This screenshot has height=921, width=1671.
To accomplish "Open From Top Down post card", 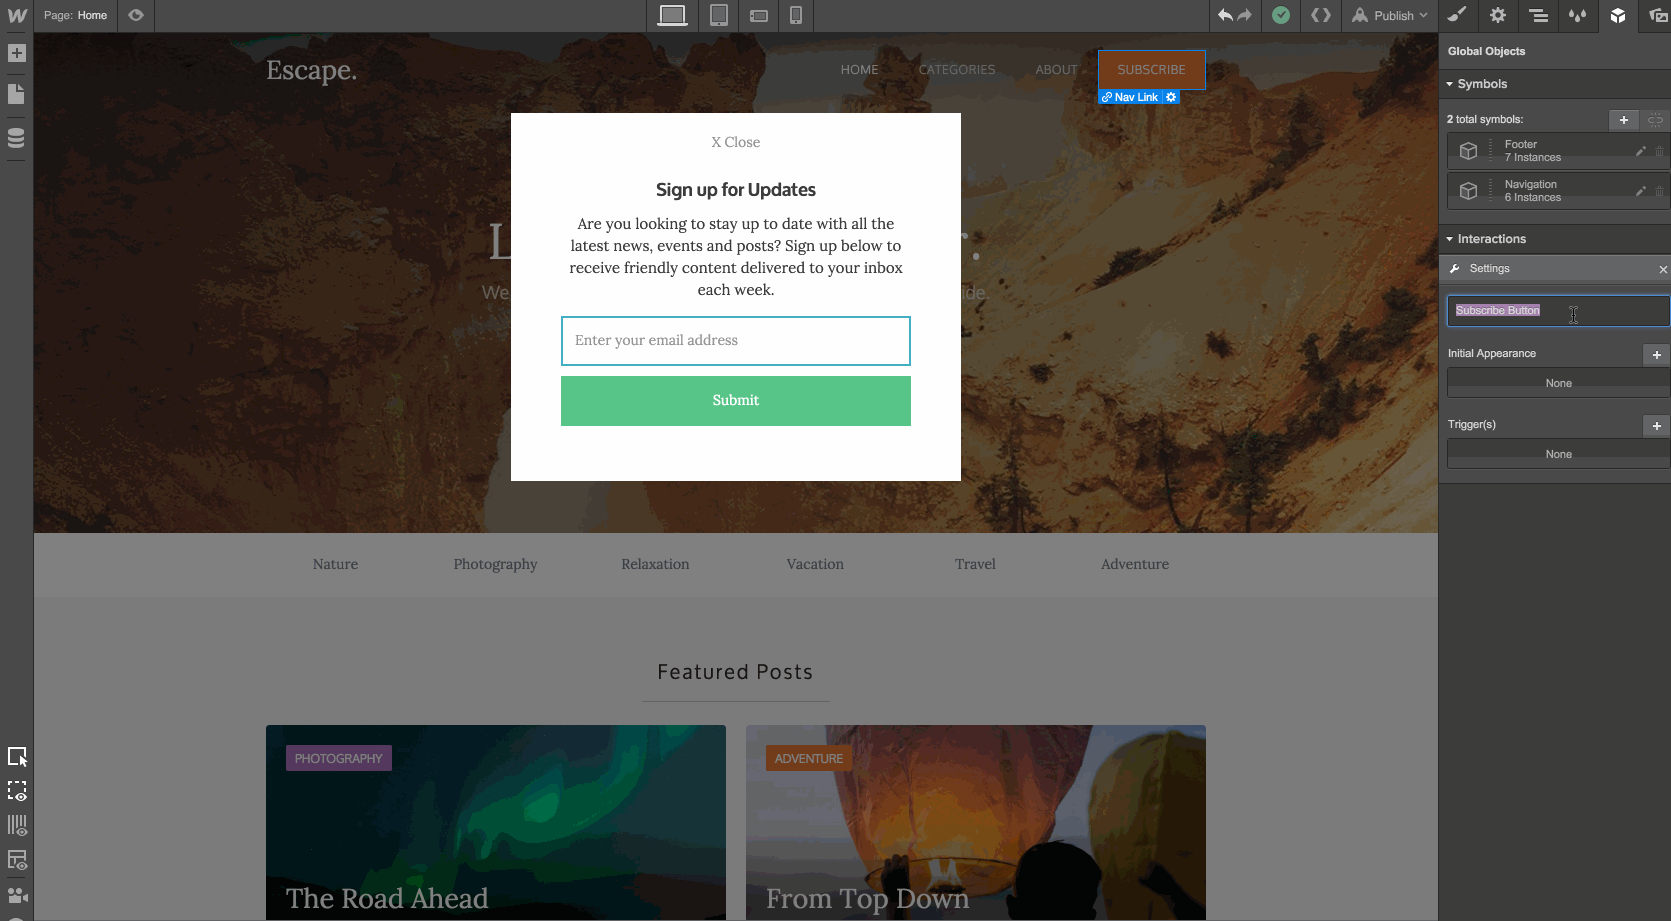I will click(x=976, y=822).
